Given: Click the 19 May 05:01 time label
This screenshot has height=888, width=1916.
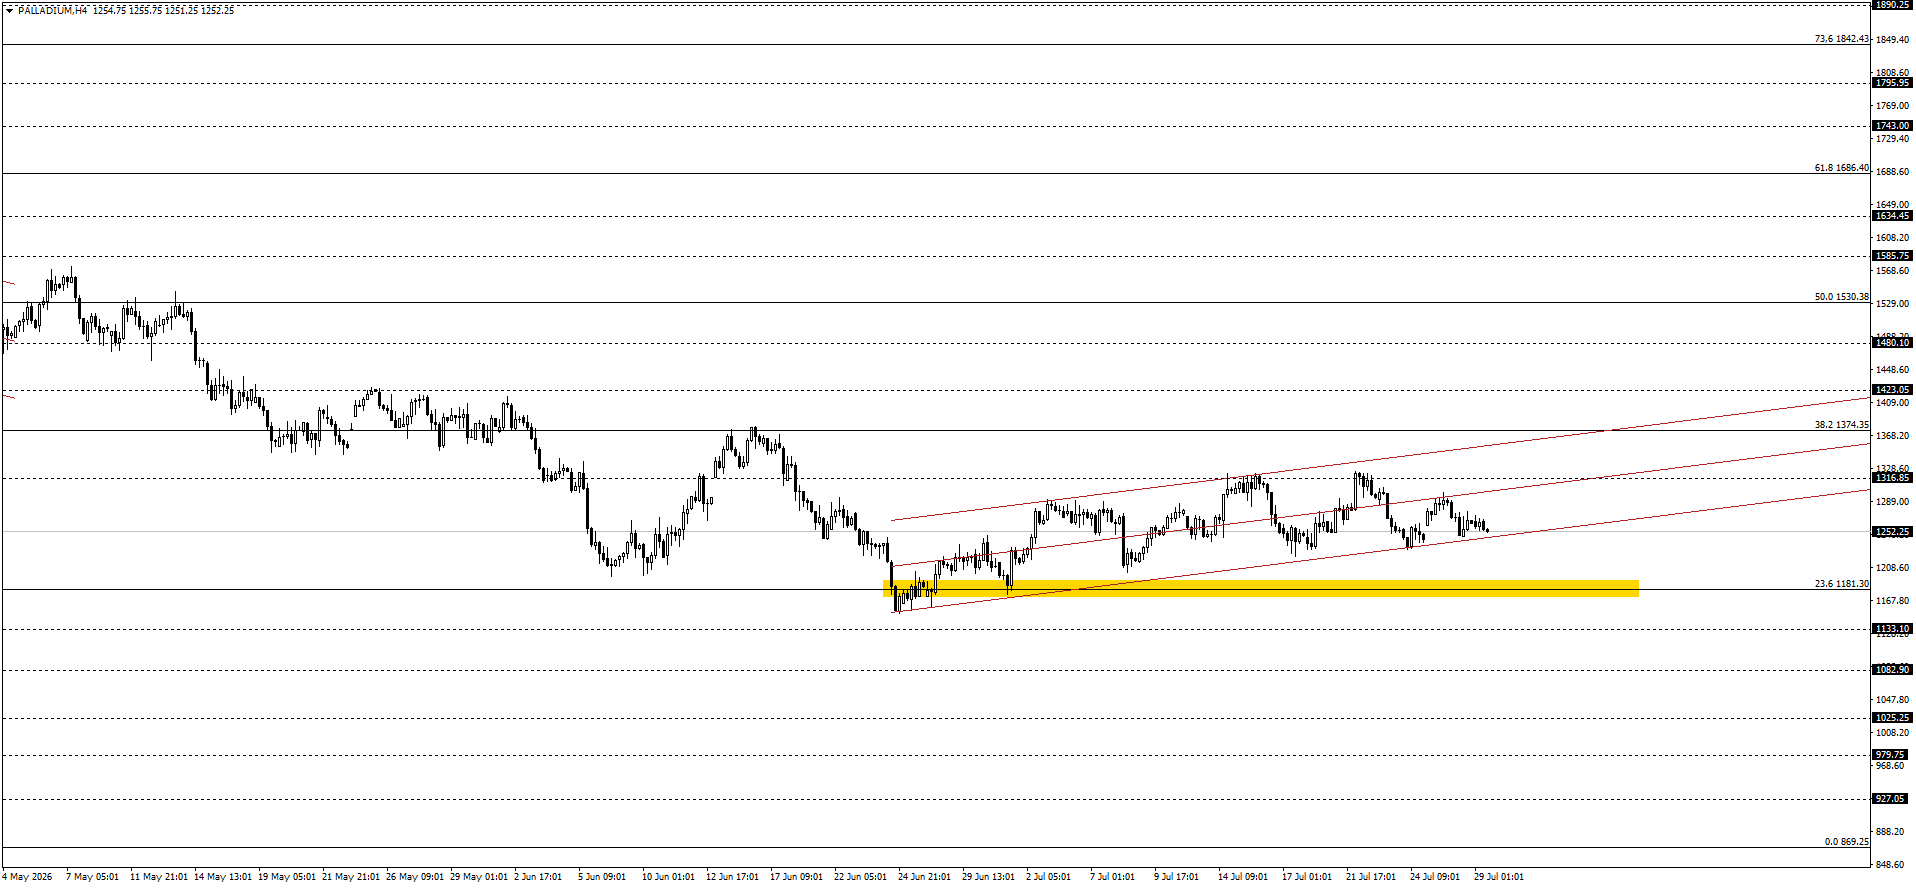Looking at the screenshot, I should point(287,877).
